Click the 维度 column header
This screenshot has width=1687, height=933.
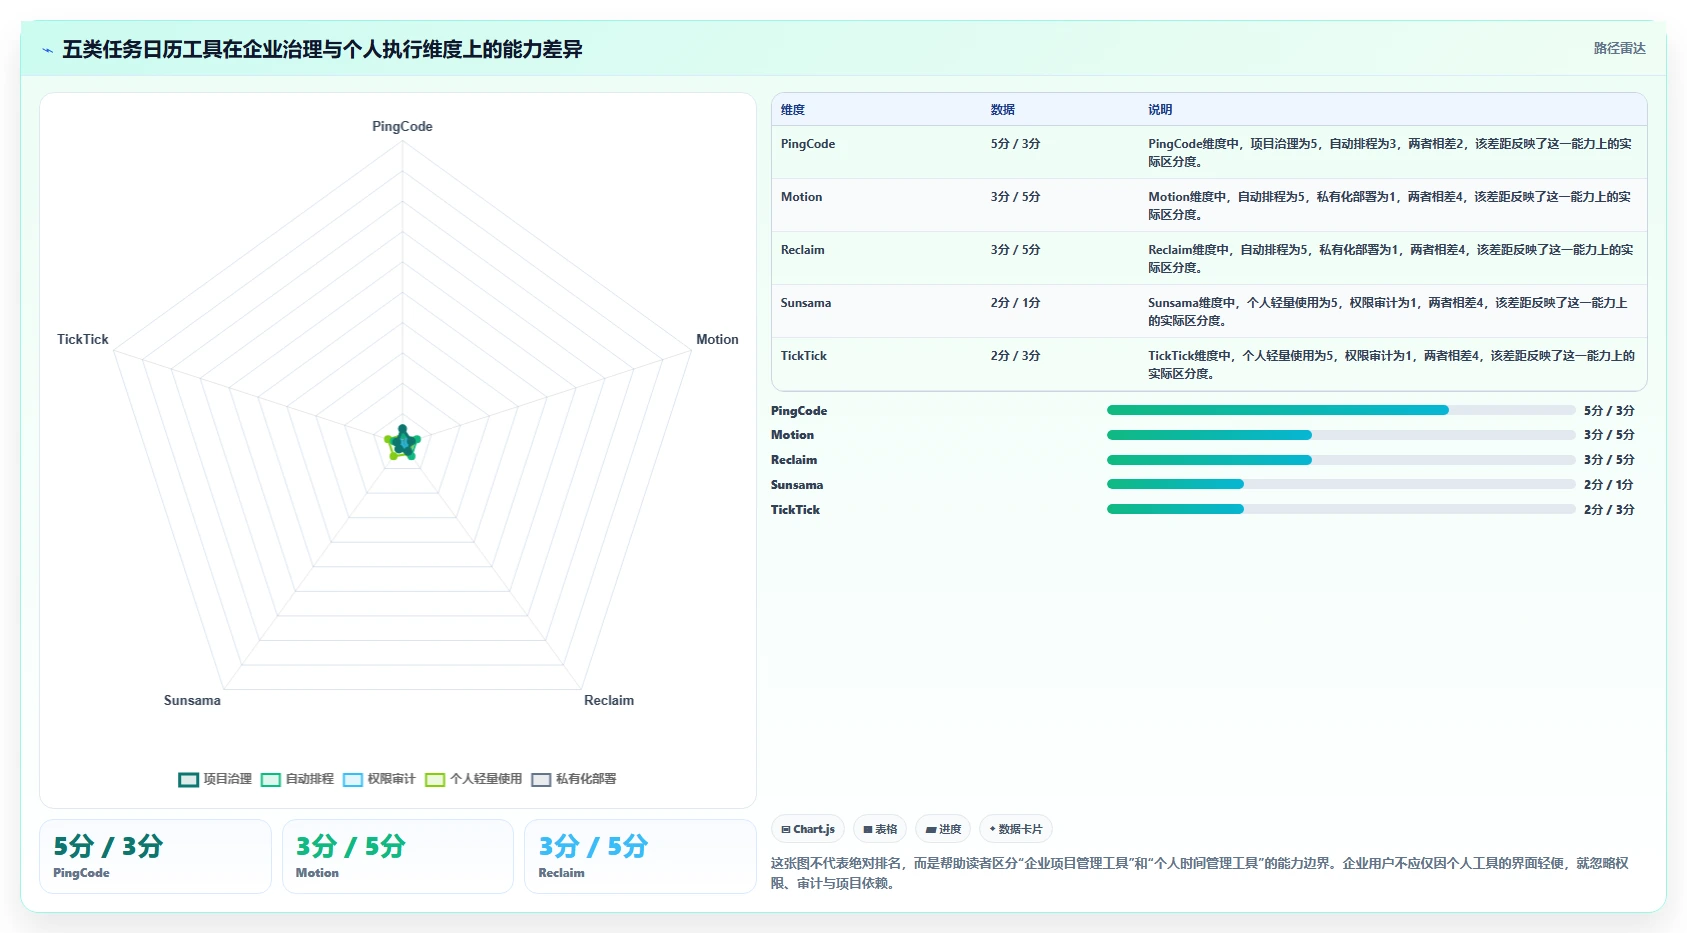tap(793, 110)
